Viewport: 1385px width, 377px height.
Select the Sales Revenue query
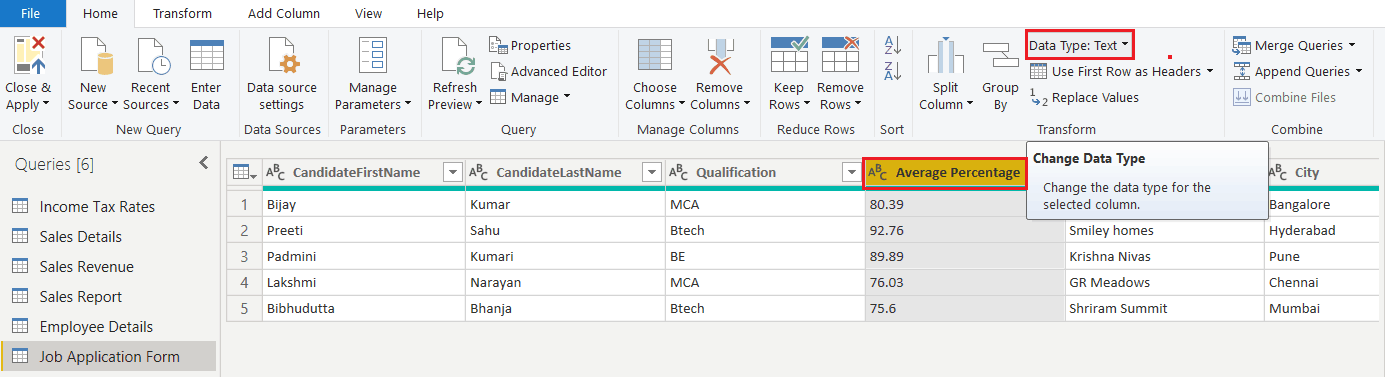tap(108, 267)
